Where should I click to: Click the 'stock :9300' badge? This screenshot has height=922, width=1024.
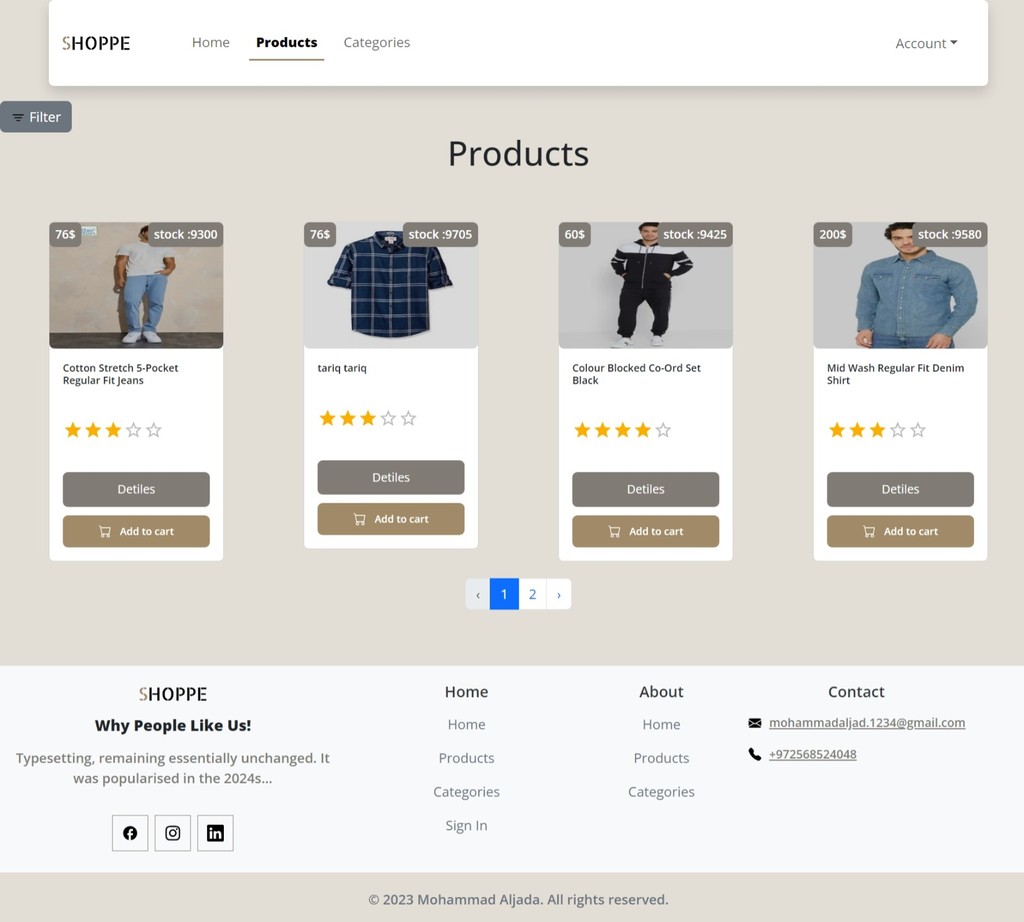coord(185,234)
